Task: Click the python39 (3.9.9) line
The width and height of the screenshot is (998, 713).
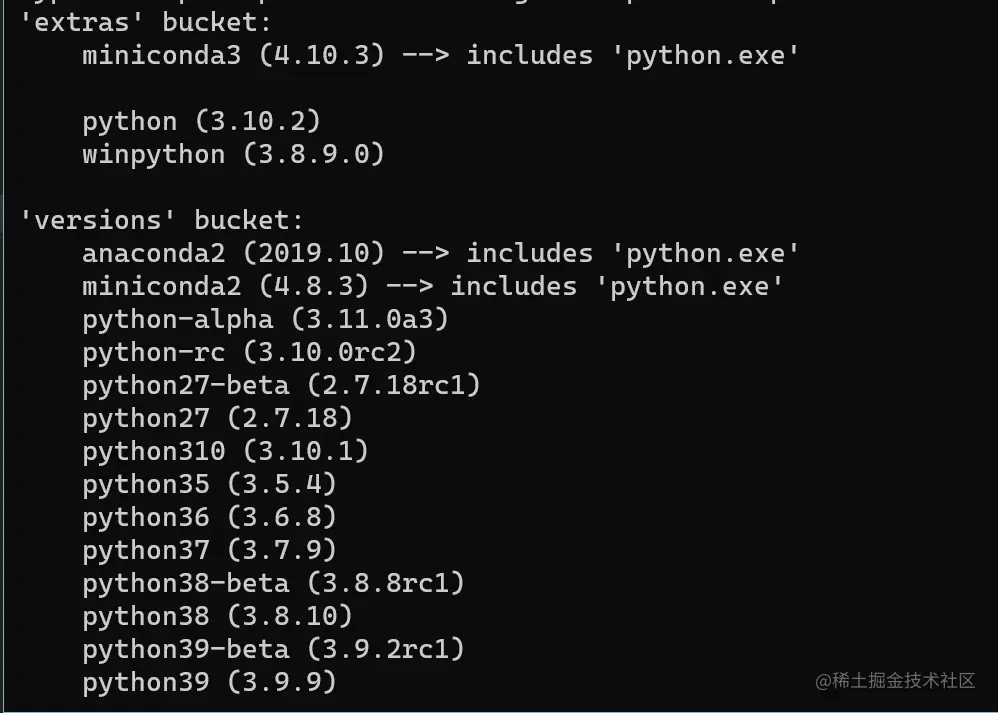Action: (209, 682)
